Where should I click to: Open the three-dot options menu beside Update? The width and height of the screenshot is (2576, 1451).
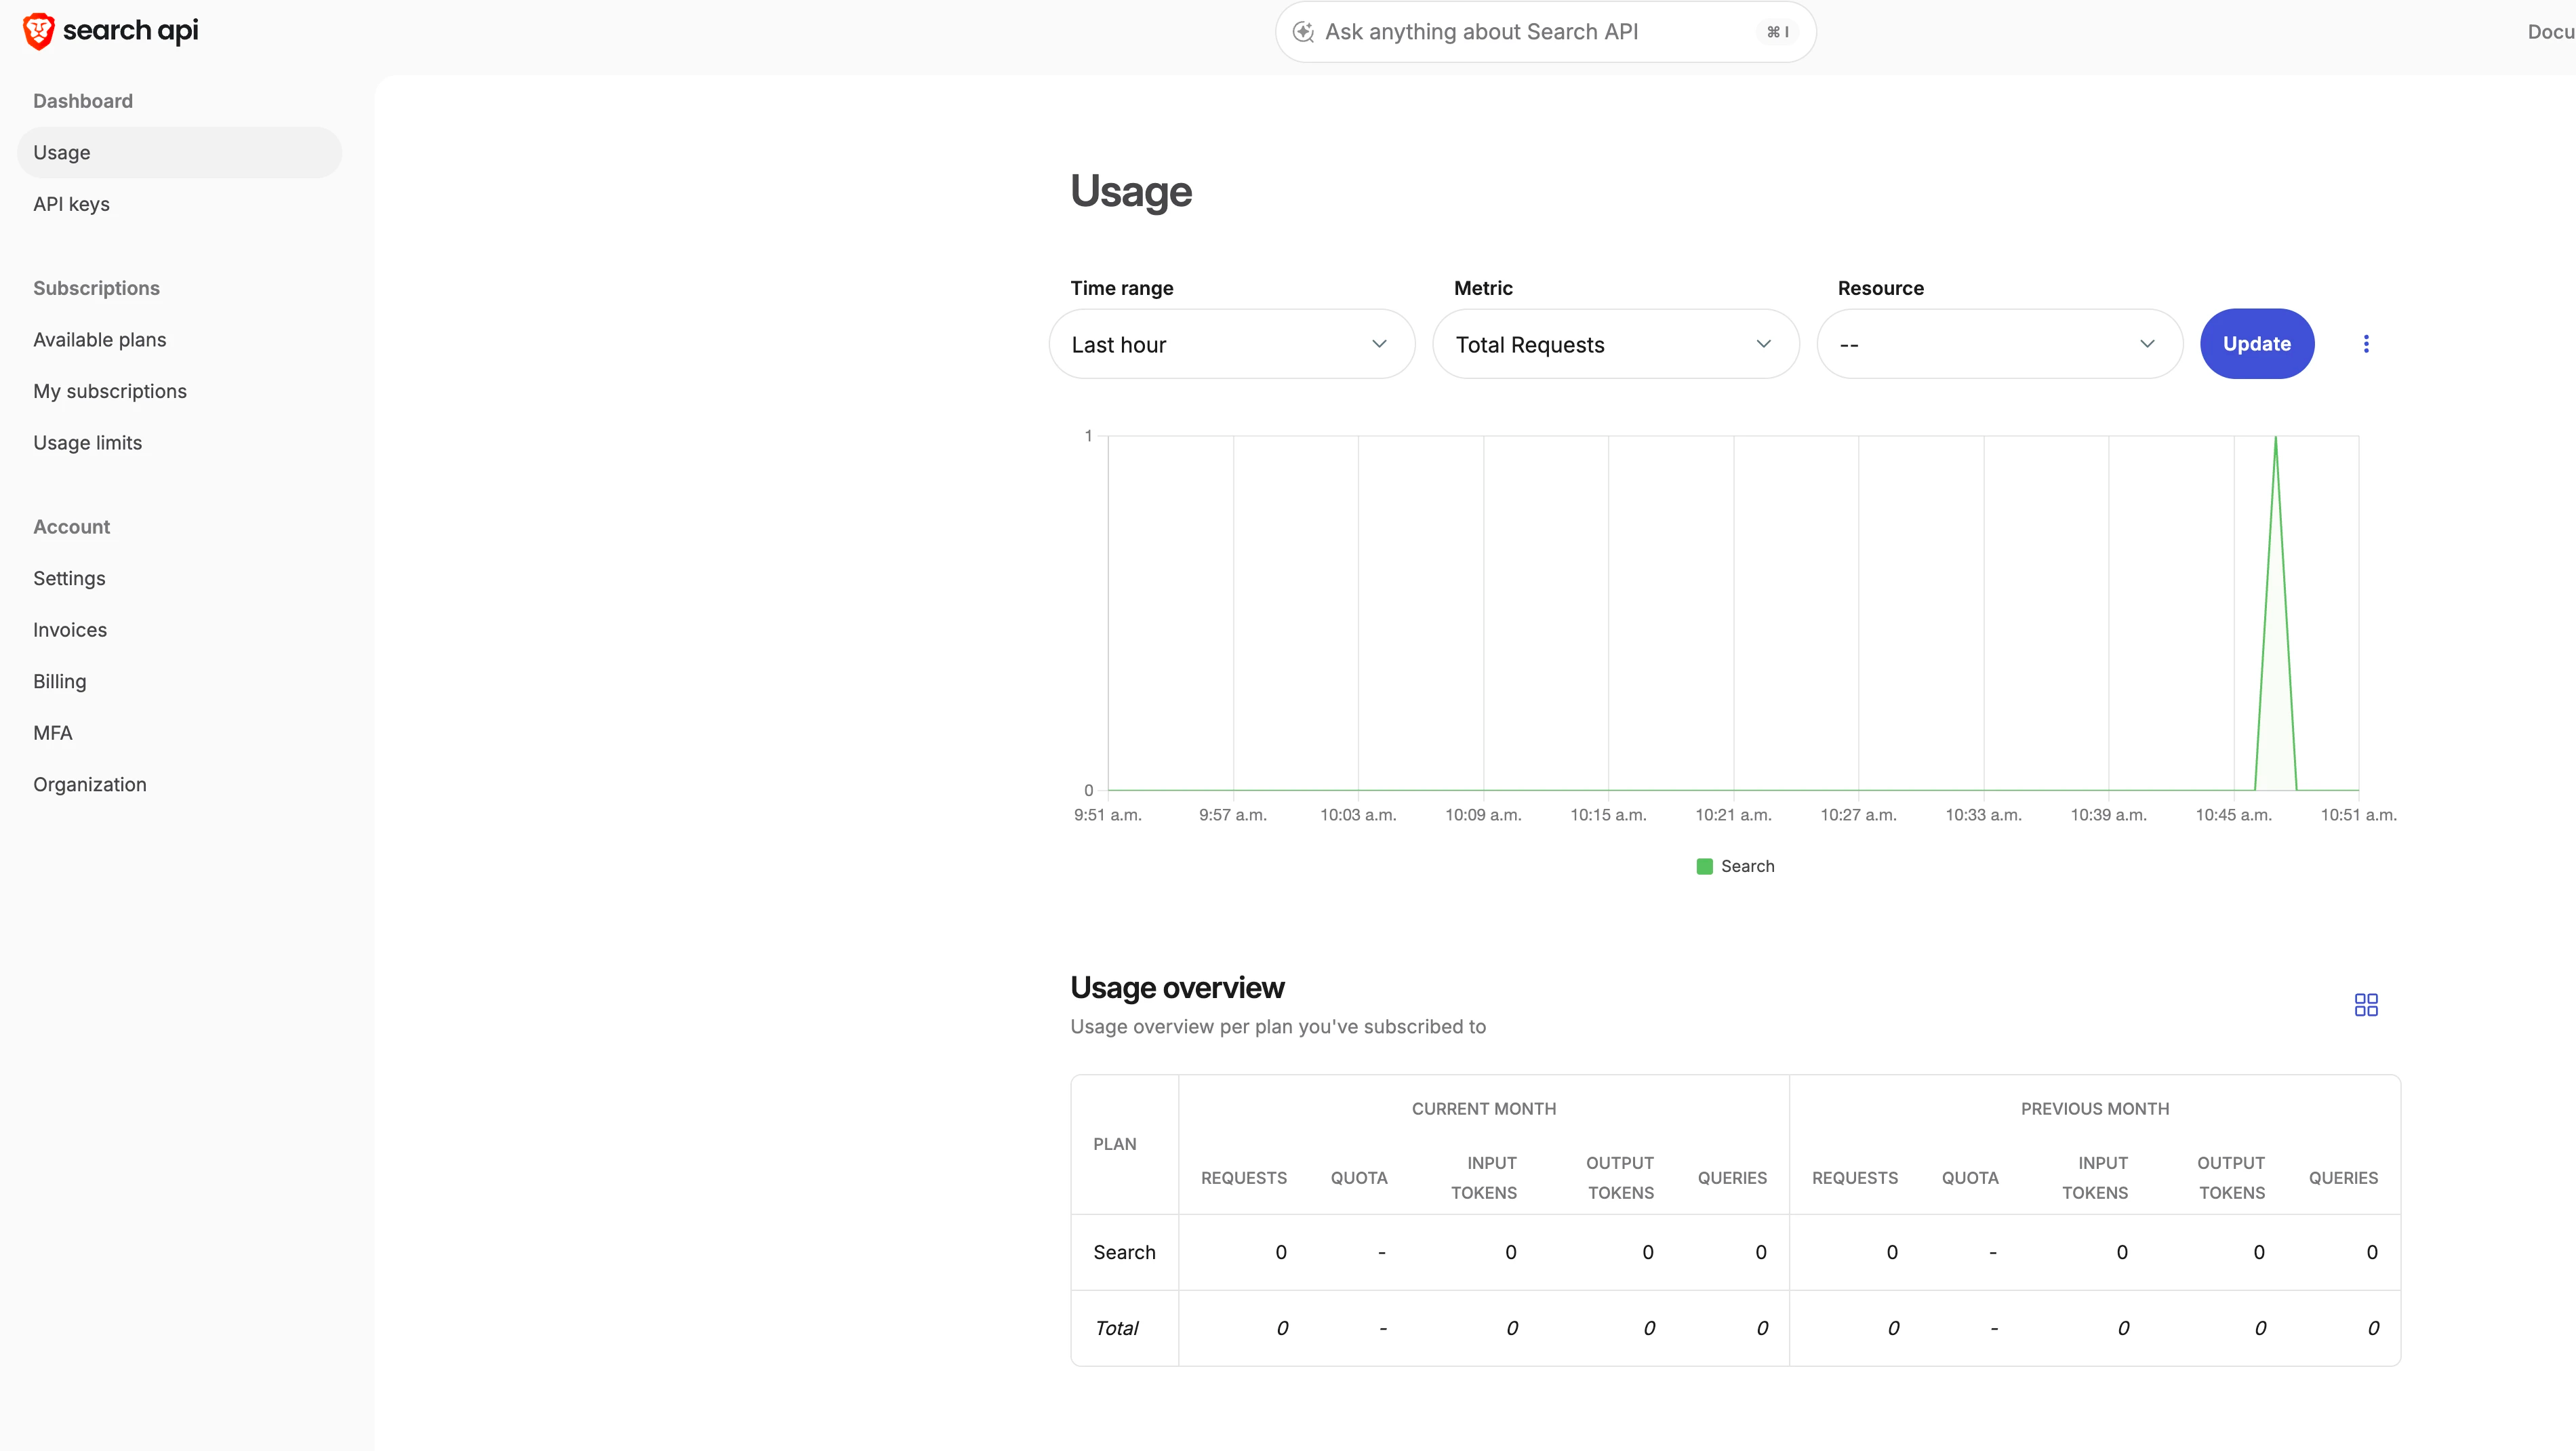pyautogui.click(x=2365, y=344)
